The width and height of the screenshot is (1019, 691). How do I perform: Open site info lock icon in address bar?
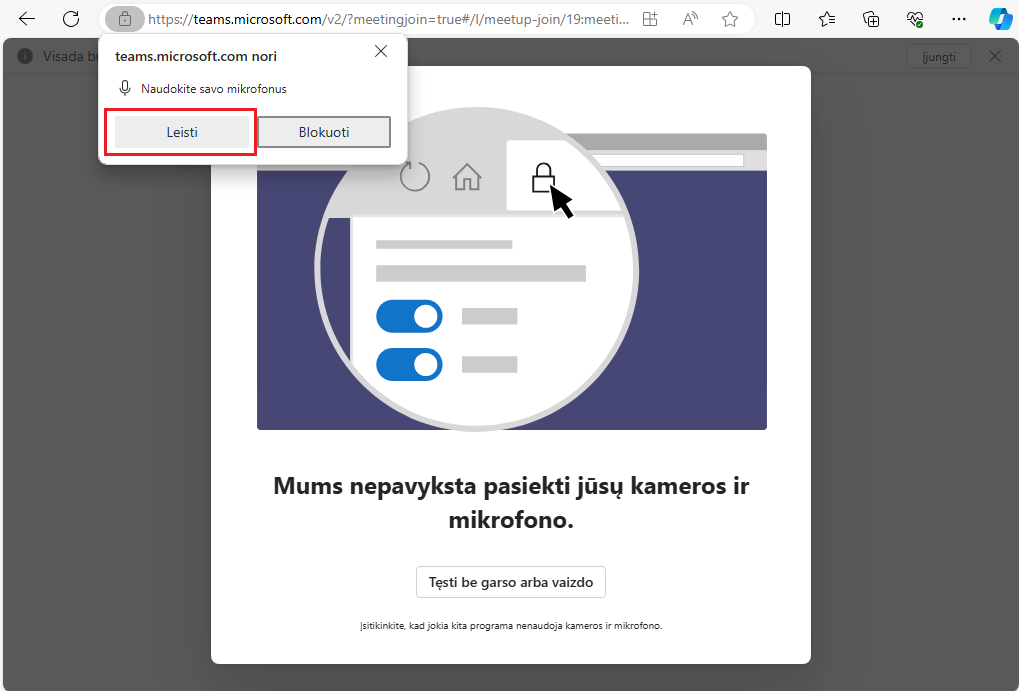(x=125, y=19)
